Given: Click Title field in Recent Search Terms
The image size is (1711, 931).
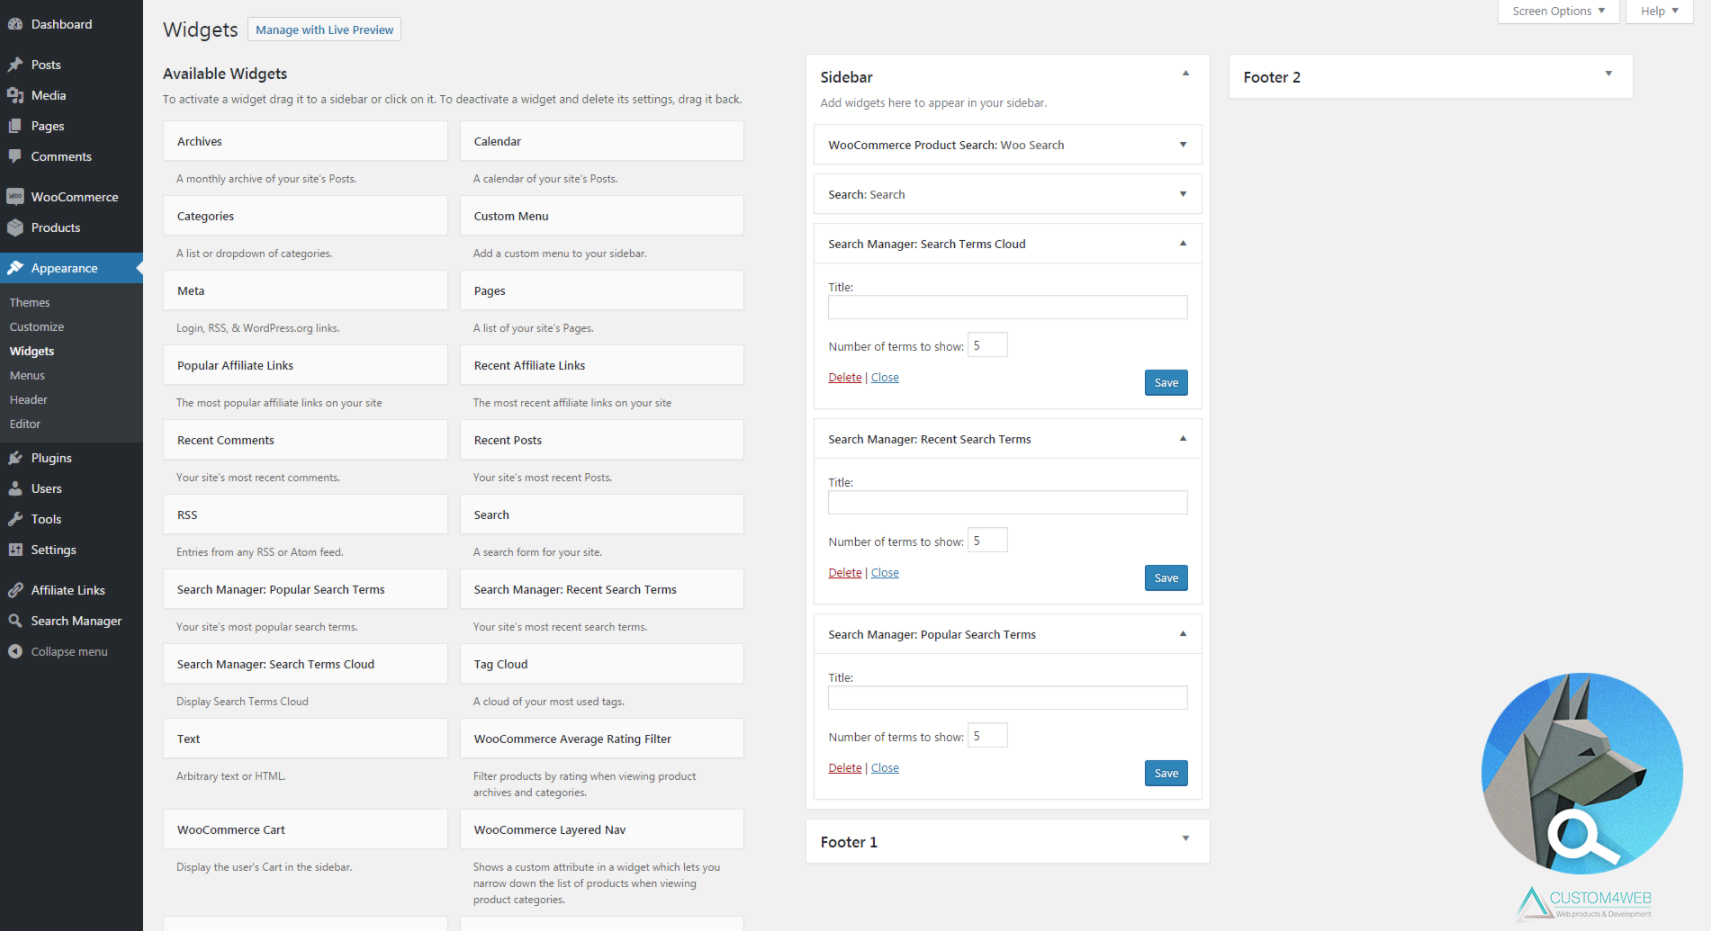Looking at the screenshot, I should [x=1007, y=502].
